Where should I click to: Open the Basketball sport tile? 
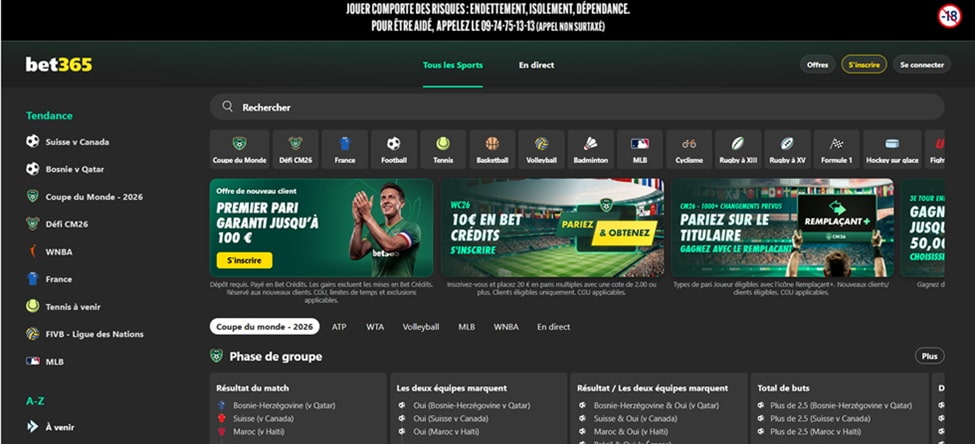[492, 149]
